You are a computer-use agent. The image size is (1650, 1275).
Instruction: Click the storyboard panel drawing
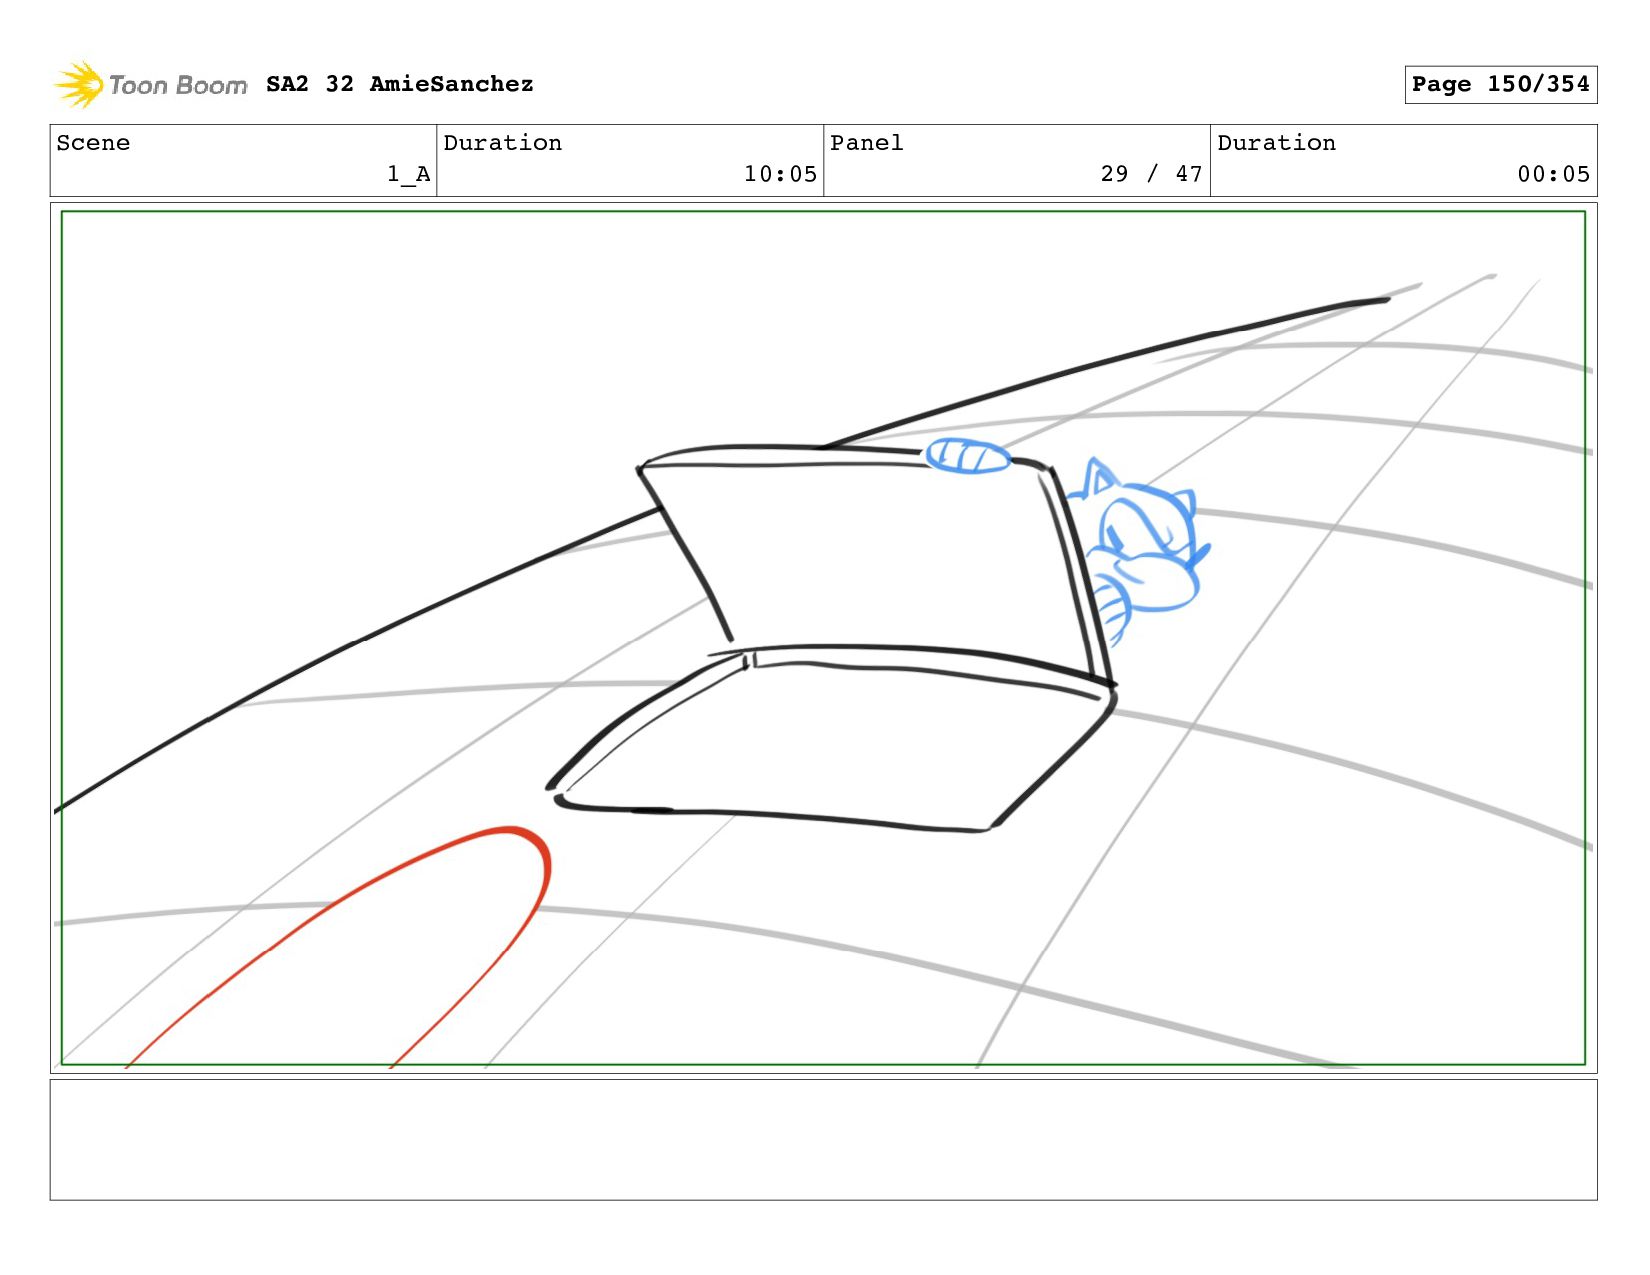click(823, 638)
